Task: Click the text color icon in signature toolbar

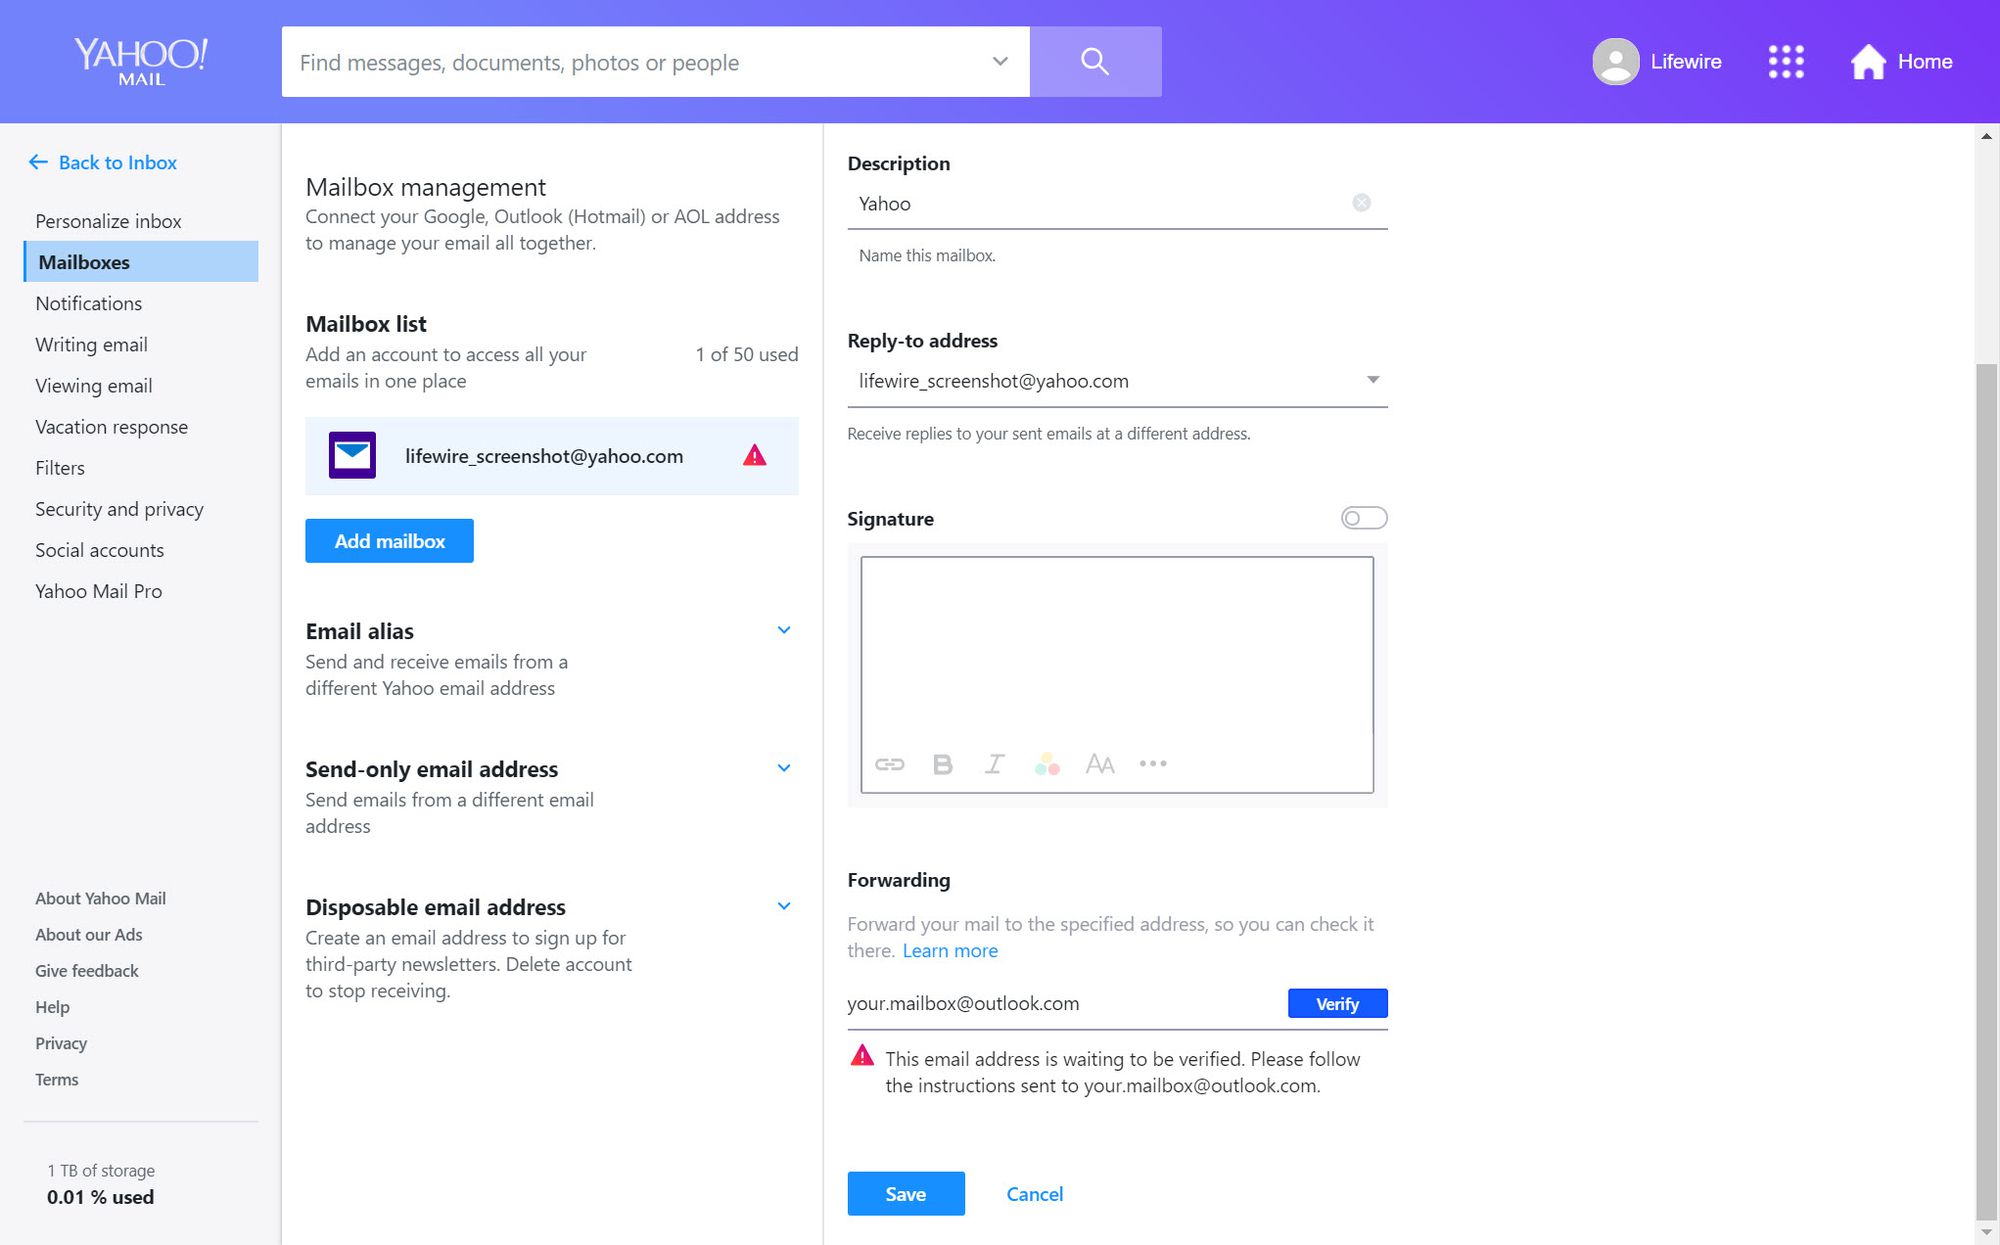Action: click(1048, 764)
